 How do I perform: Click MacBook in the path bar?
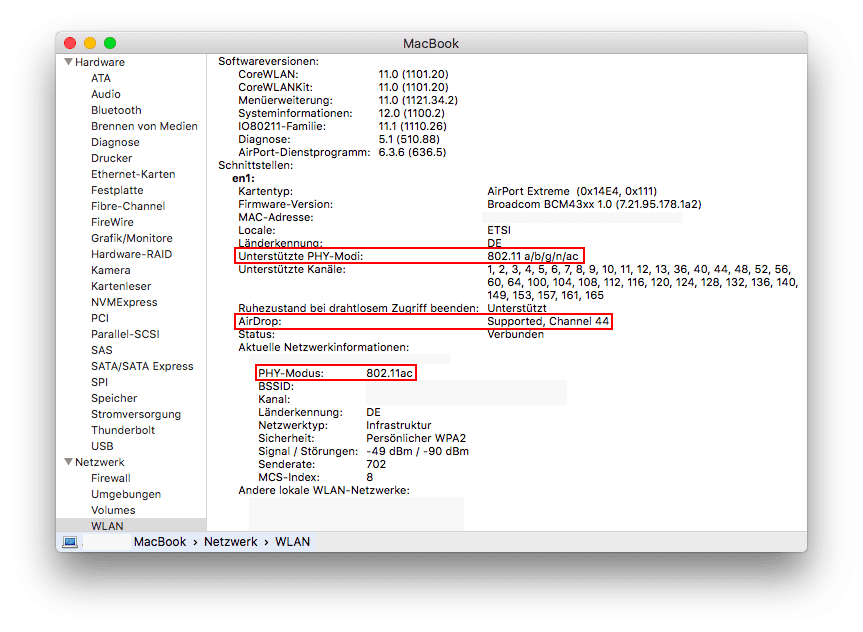[x=160, y=542]
